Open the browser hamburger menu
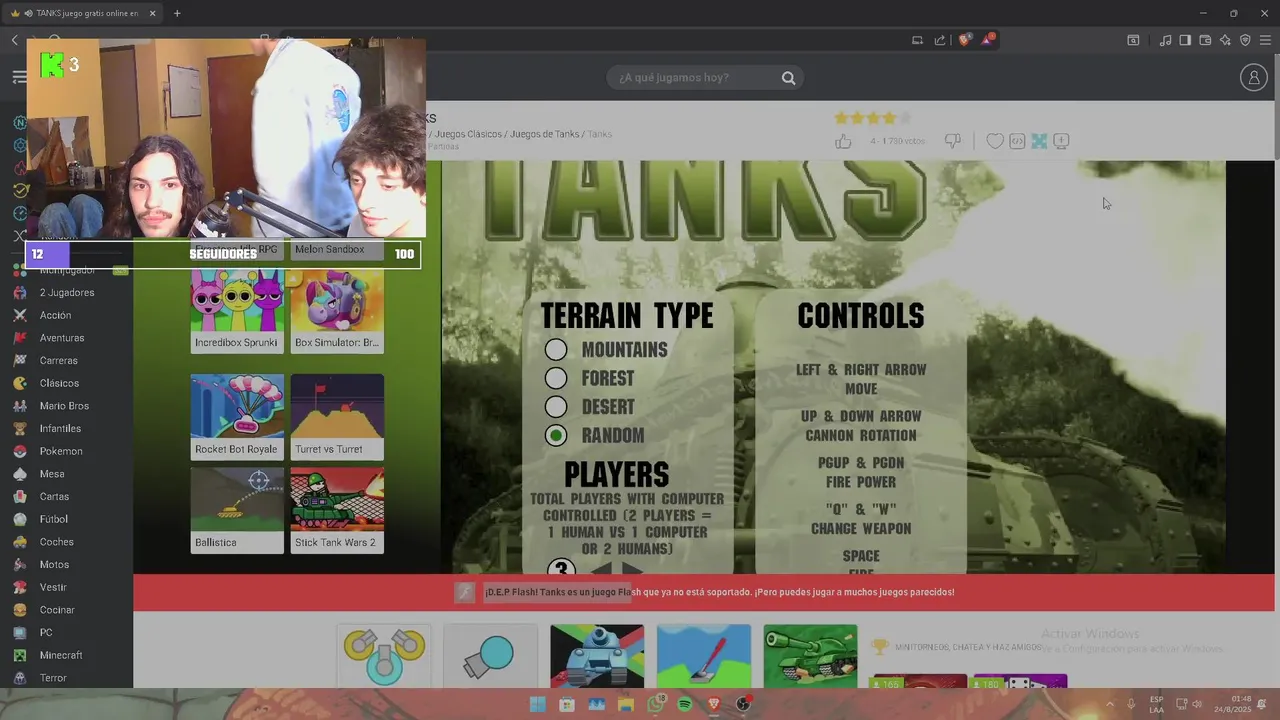This screenshot has width=1280, height=720. click(x=1265, y=40)
